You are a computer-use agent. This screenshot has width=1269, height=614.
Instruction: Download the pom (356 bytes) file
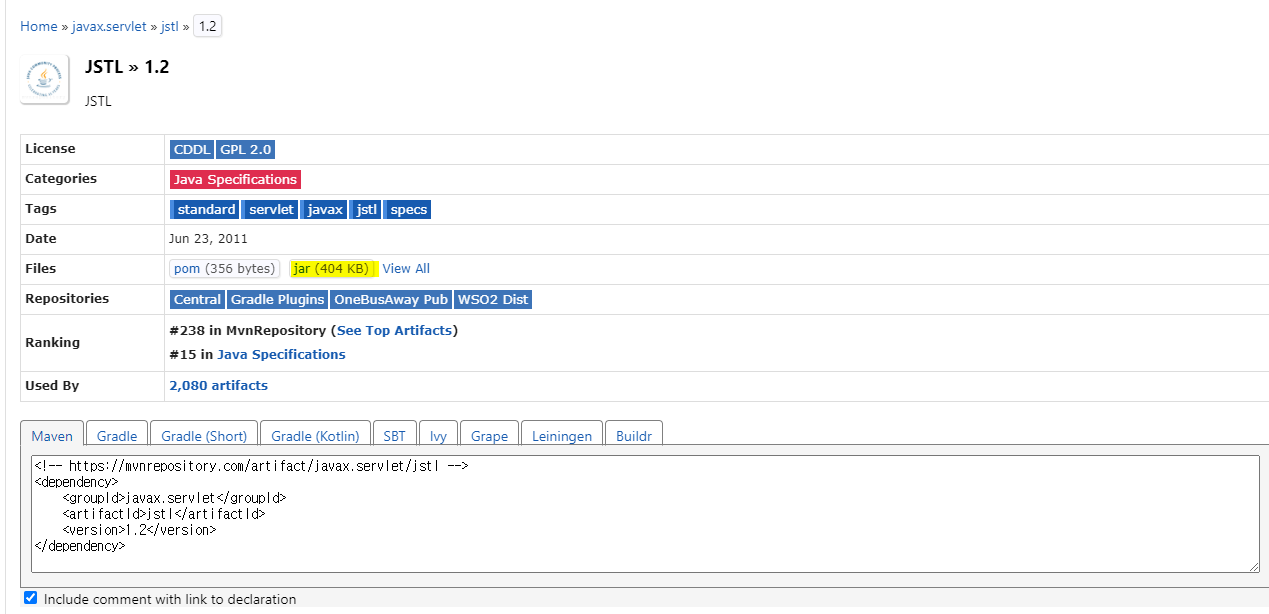click(x=225, y=269)
